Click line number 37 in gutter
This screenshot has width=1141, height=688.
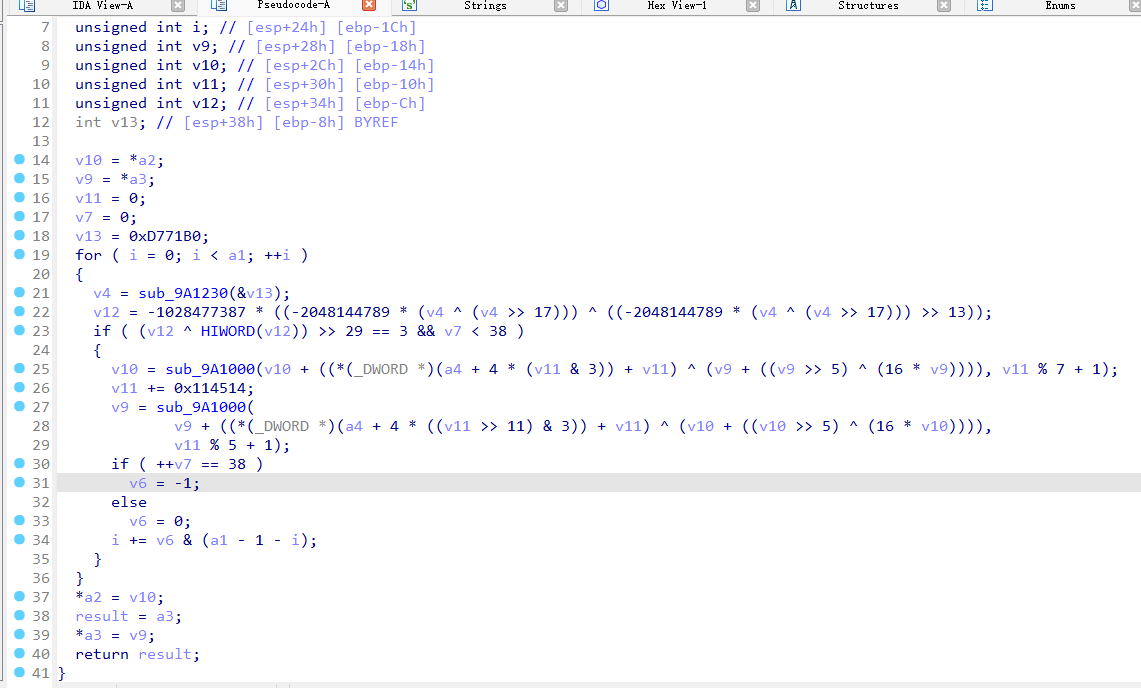coord(40,597)
